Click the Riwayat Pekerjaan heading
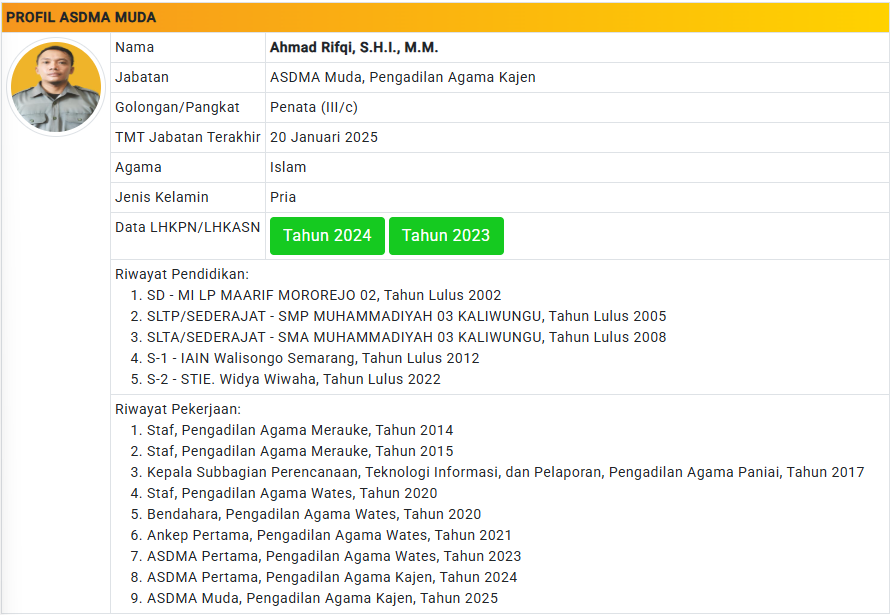This screenshot has width=892, height=615. [178, 409]
